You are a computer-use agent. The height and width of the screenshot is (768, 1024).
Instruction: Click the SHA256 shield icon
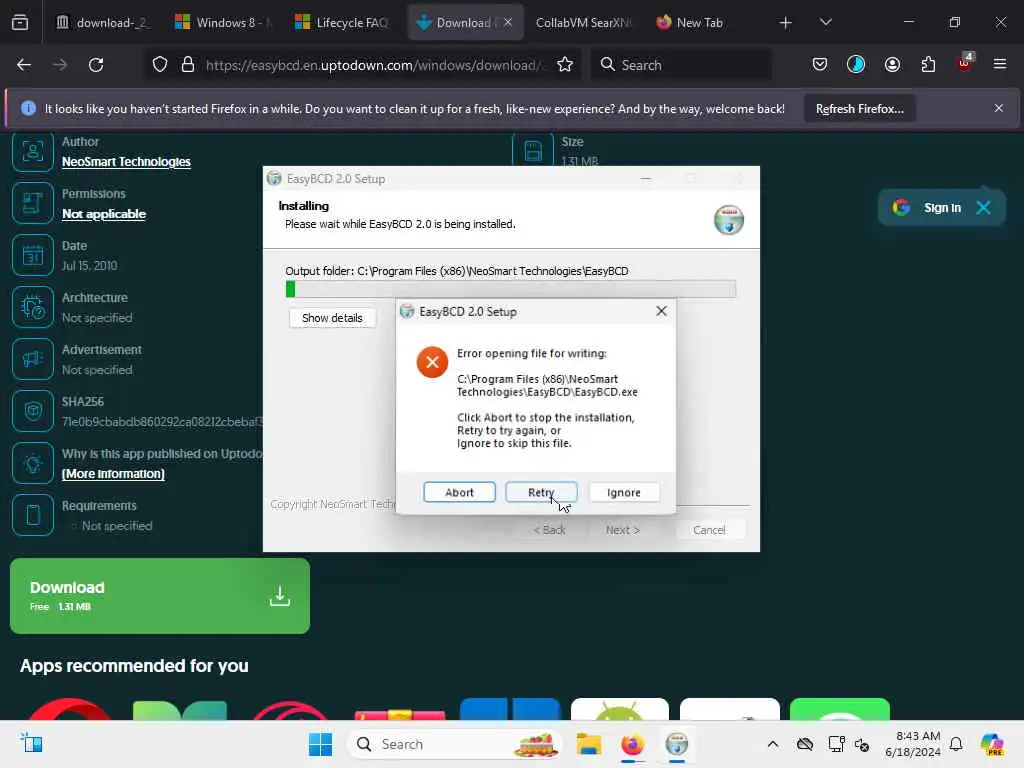(33, 411)
